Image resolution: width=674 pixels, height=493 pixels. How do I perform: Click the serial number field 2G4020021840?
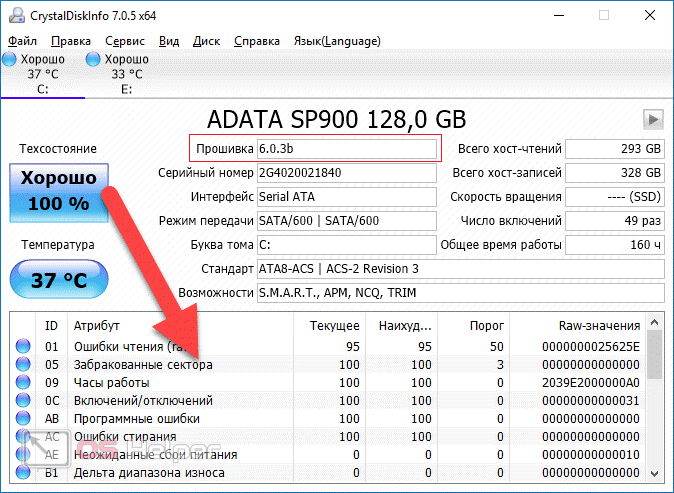coord(347,173)
